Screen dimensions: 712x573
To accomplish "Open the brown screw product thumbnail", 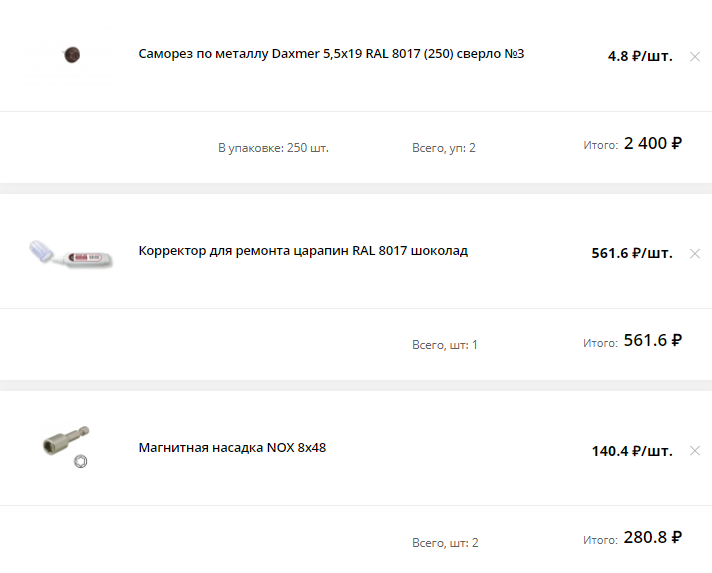I will tap(72, 55).
